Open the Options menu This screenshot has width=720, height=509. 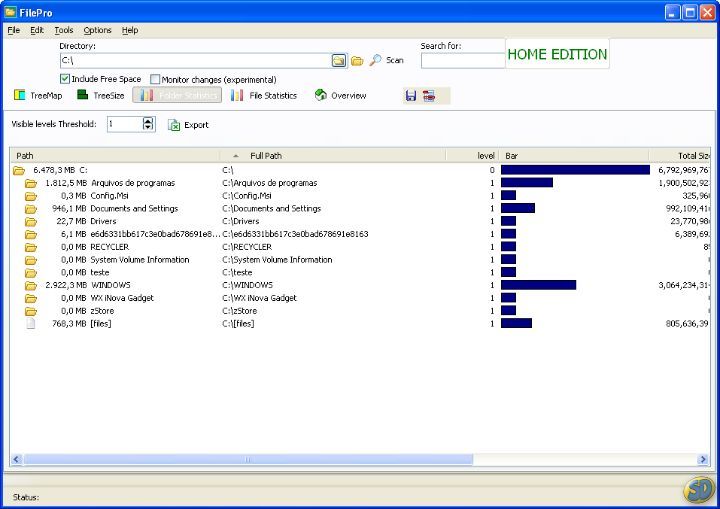point(97,30)
